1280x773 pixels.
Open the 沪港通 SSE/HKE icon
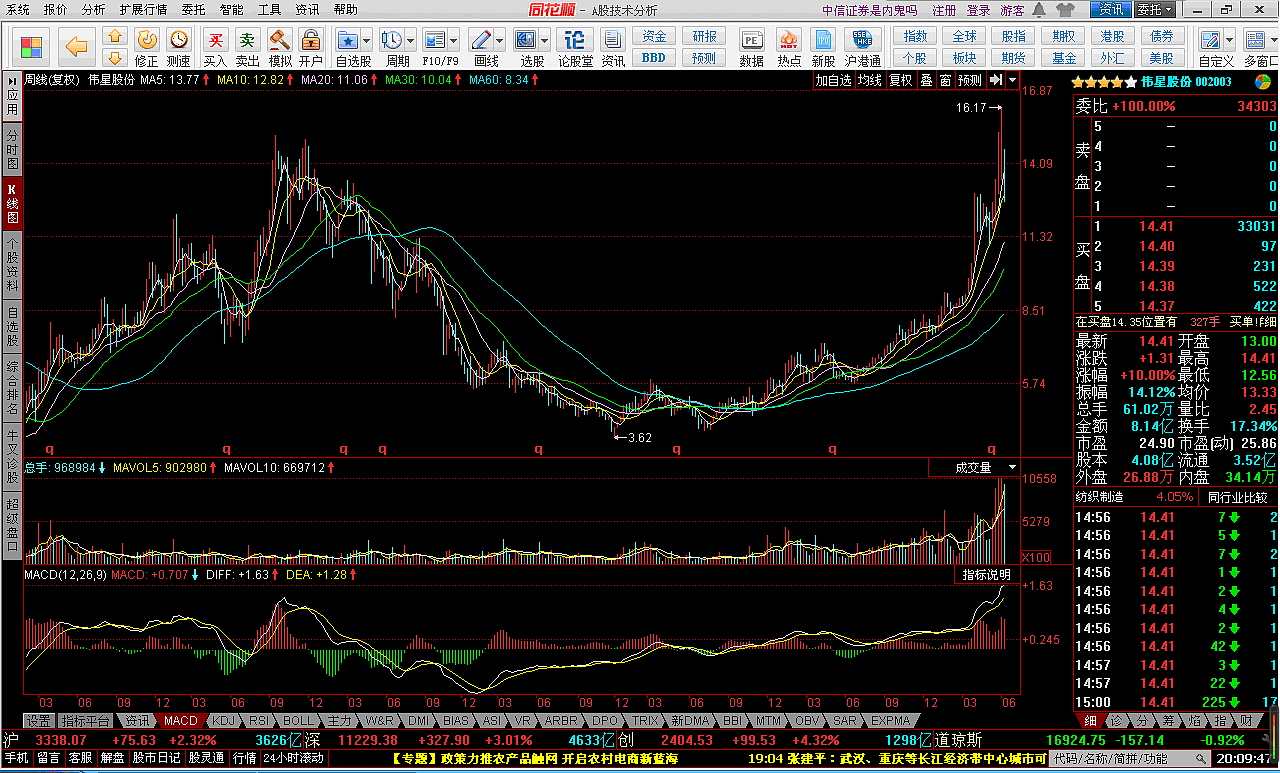click(862, 40)
